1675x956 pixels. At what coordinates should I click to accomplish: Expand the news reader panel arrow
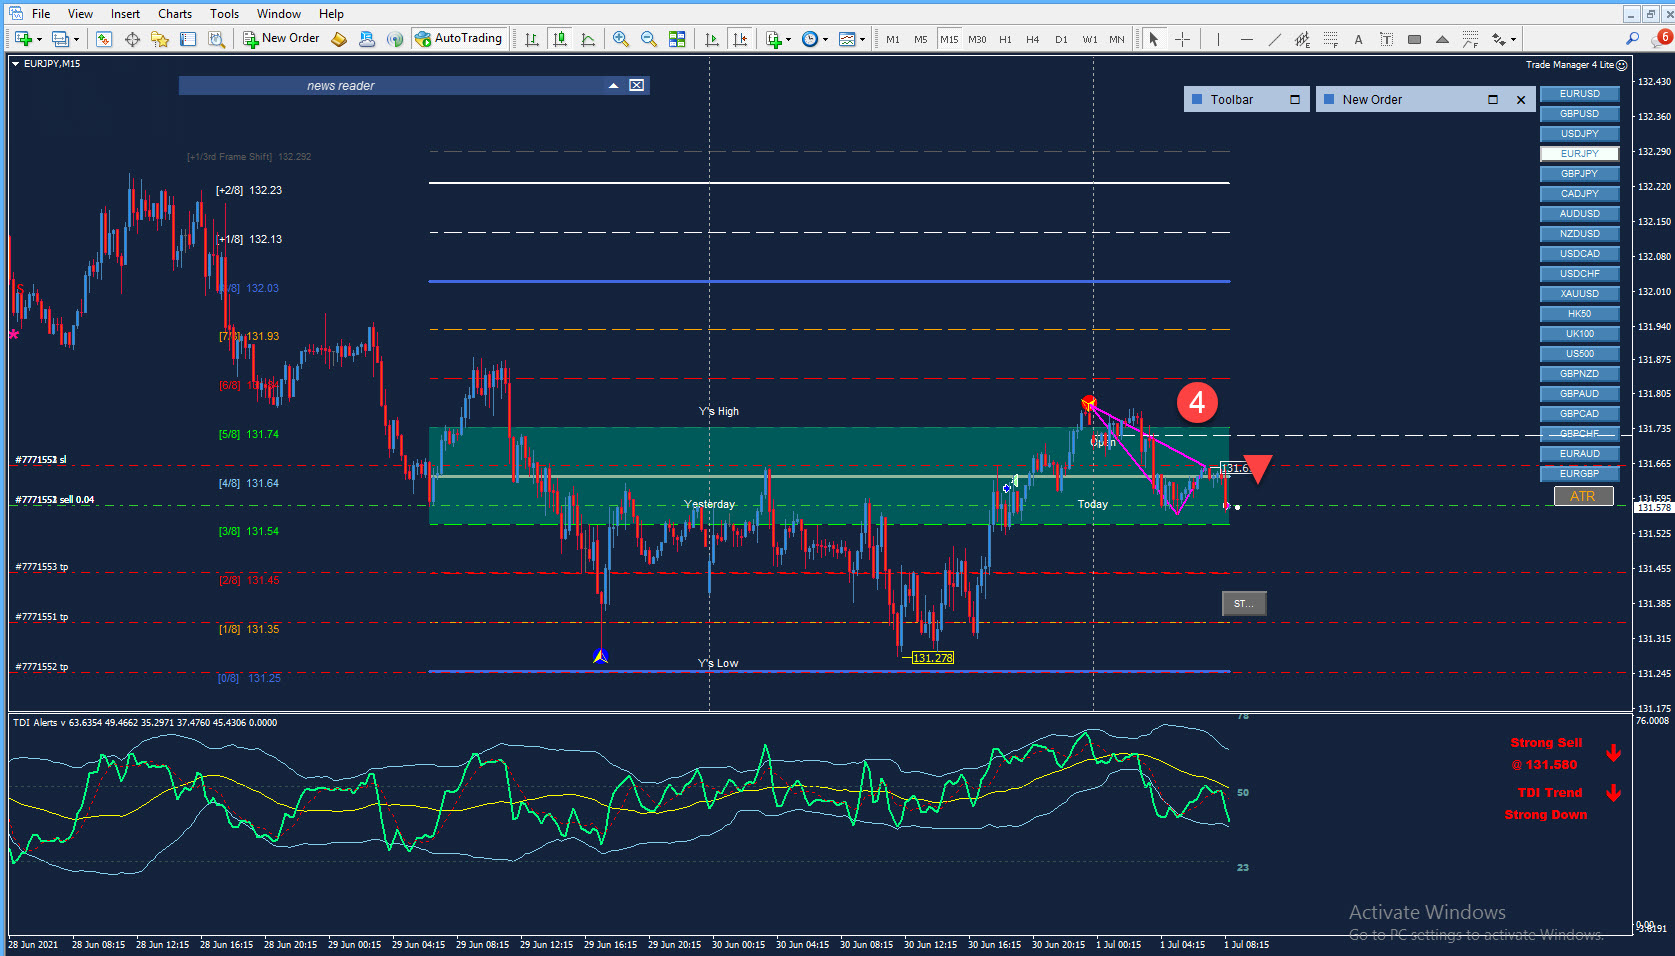pos(613,86)
